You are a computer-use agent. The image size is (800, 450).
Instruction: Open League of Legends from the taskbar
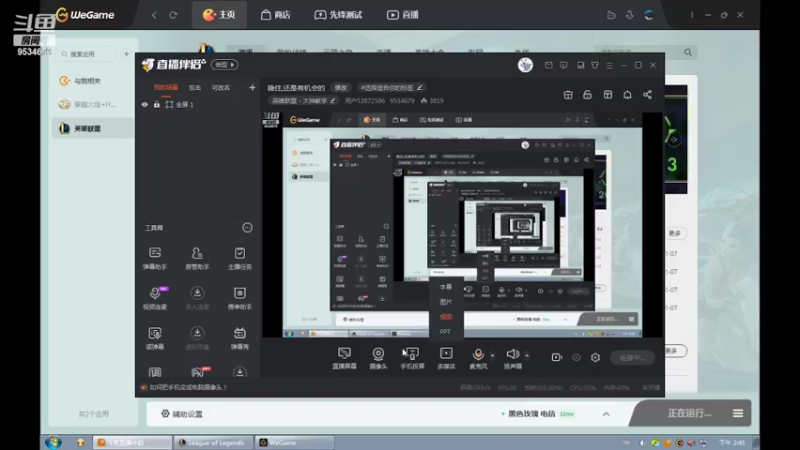[211, 443]
